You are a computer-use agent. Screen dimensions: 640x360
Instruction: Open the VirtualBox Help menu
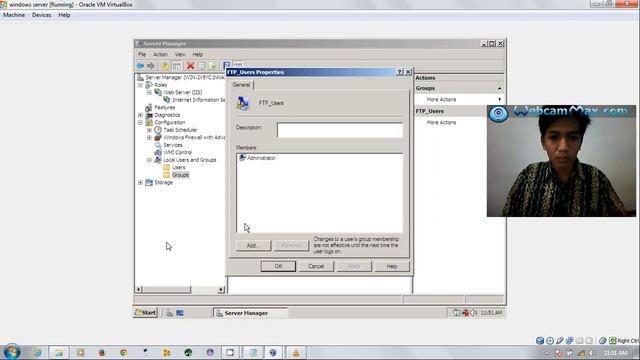(64, 15)
